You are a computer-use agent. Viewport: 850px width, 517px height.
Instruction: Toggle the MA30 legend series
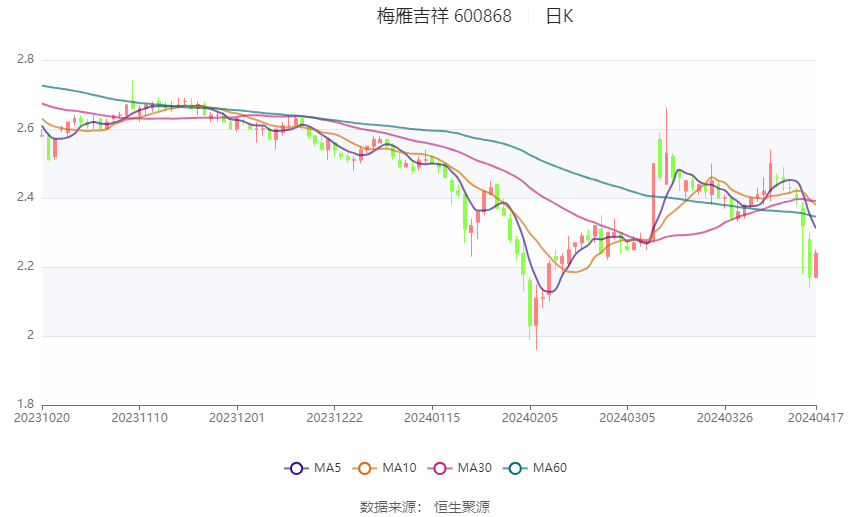point(460,468)
